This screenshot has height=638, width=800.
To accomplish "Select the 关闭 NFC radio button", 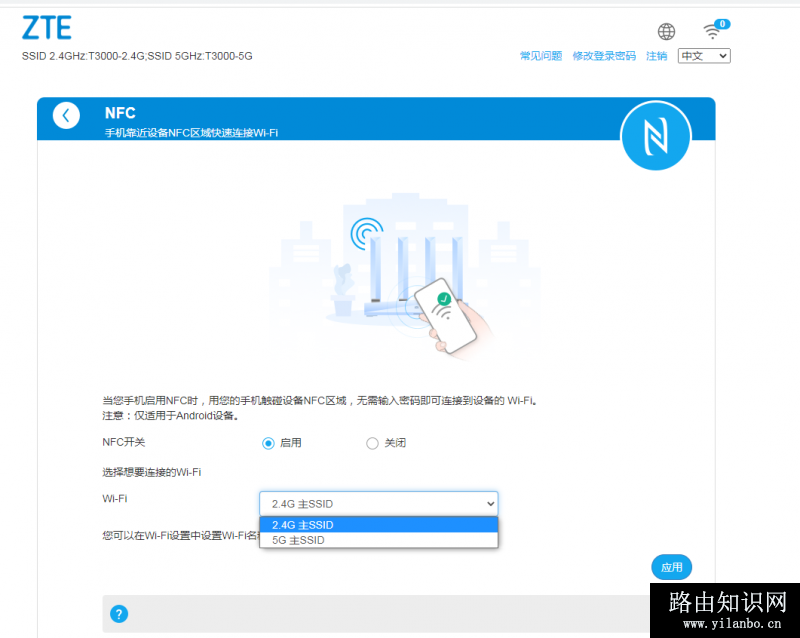I will 372,443.
